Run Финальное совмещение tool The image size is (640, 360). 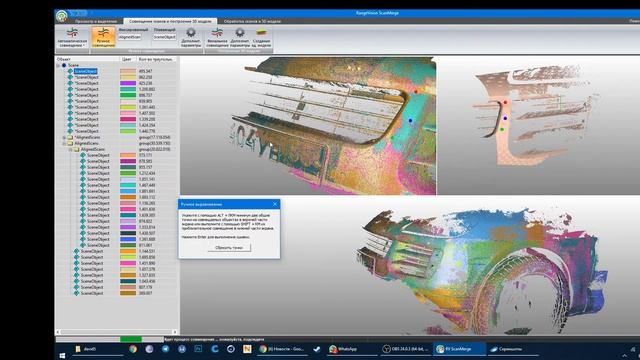pos(217,37)
